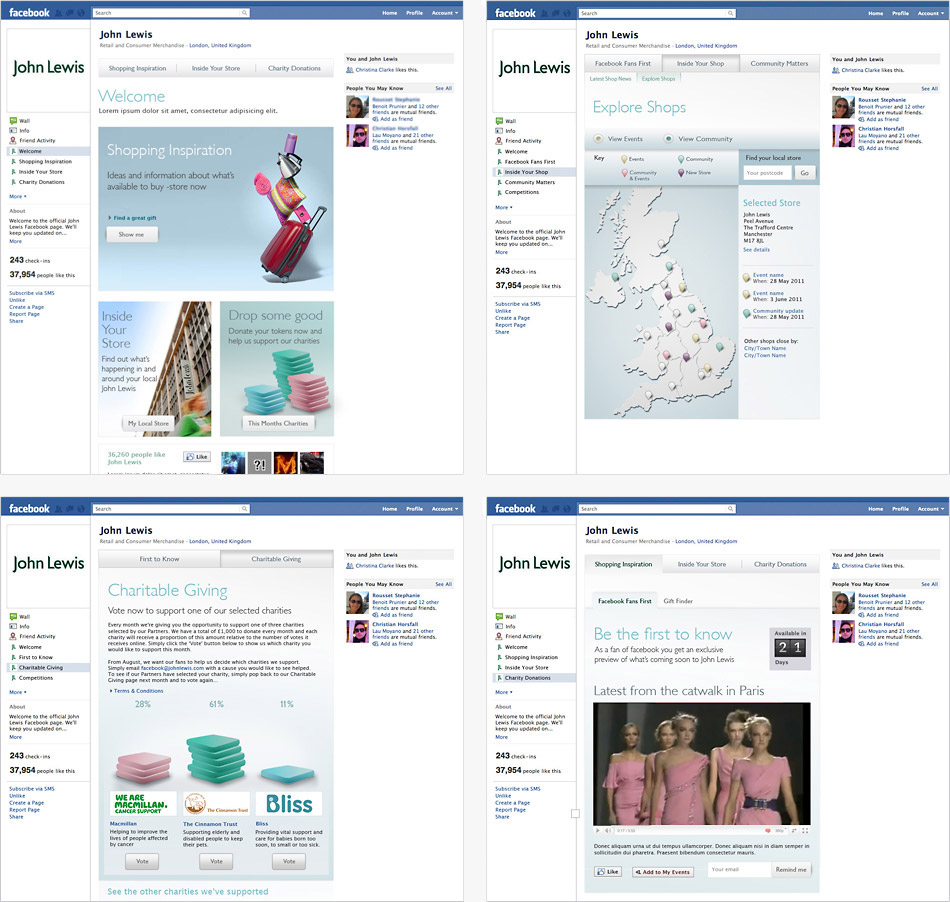Play the catwalk video
The height and width of the screenshot is (902, 950).
(x=598, y=831)
